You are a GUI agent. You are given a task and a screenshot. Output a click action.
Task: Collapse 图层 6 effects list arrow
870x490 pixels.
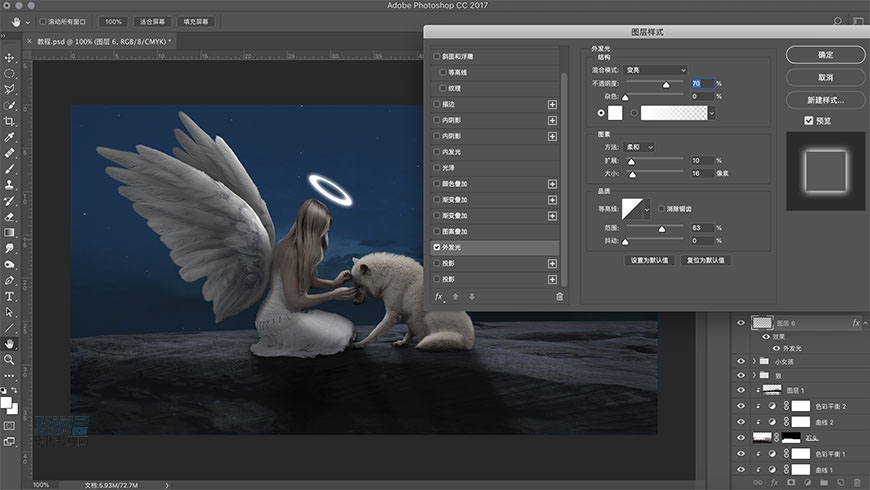point(865,323)
